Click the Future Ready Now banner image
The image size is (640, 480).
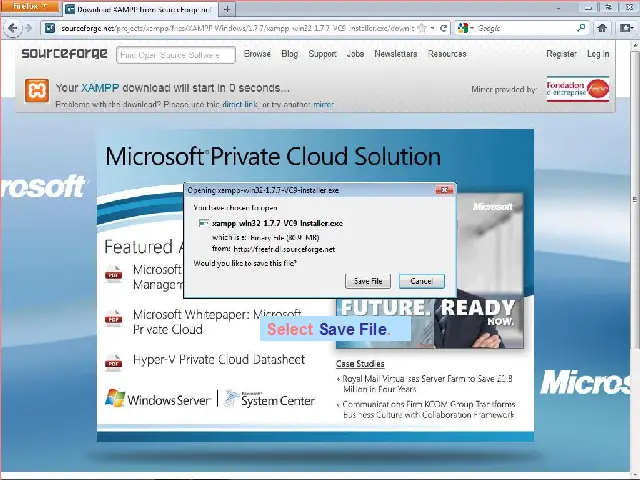pos(429,322)
